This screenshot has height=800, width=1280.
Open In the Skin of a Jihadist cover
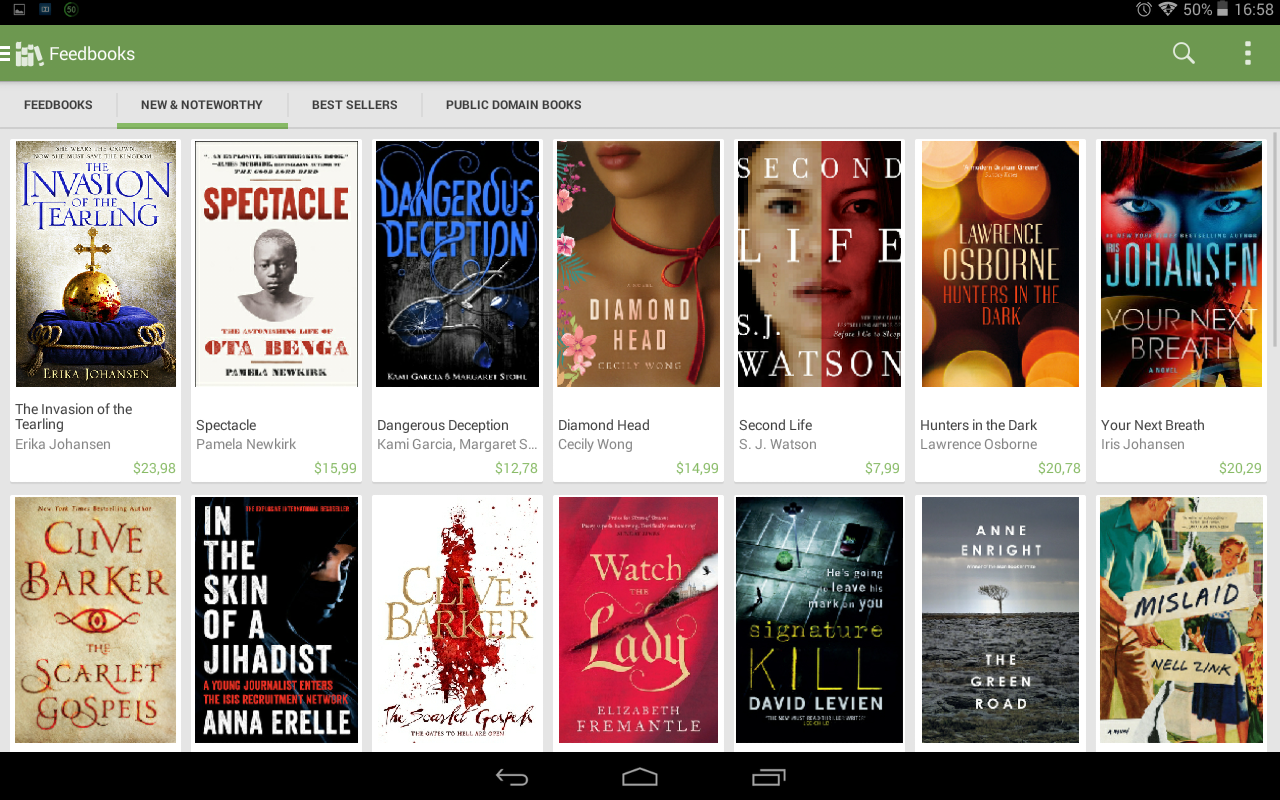[x=277, y=620]
